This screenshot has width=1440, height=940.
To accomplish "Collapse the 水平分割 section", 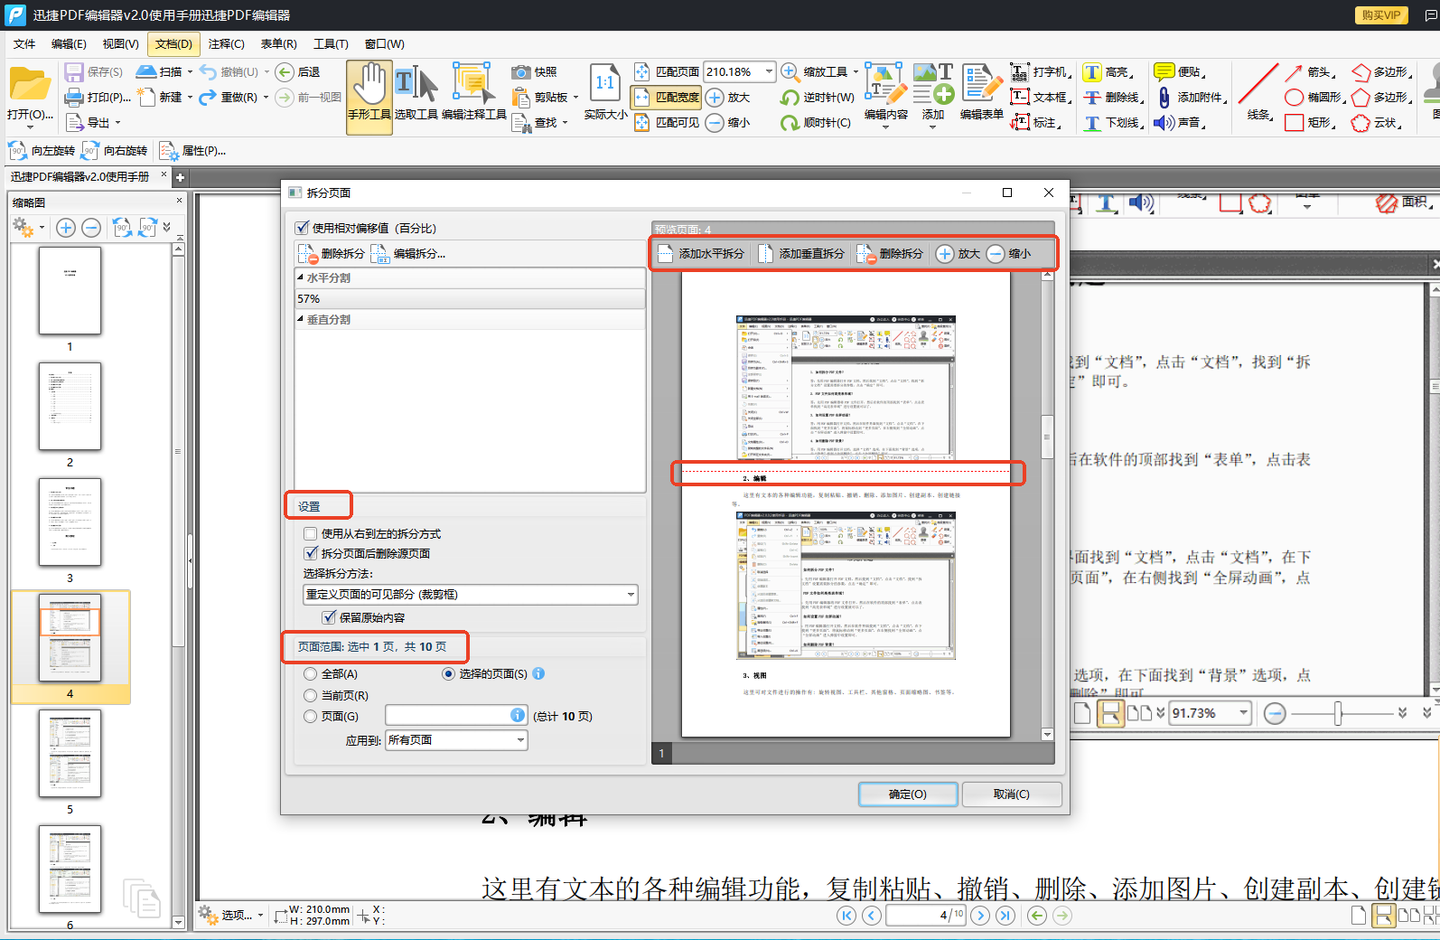I will (x=301, y=278).
